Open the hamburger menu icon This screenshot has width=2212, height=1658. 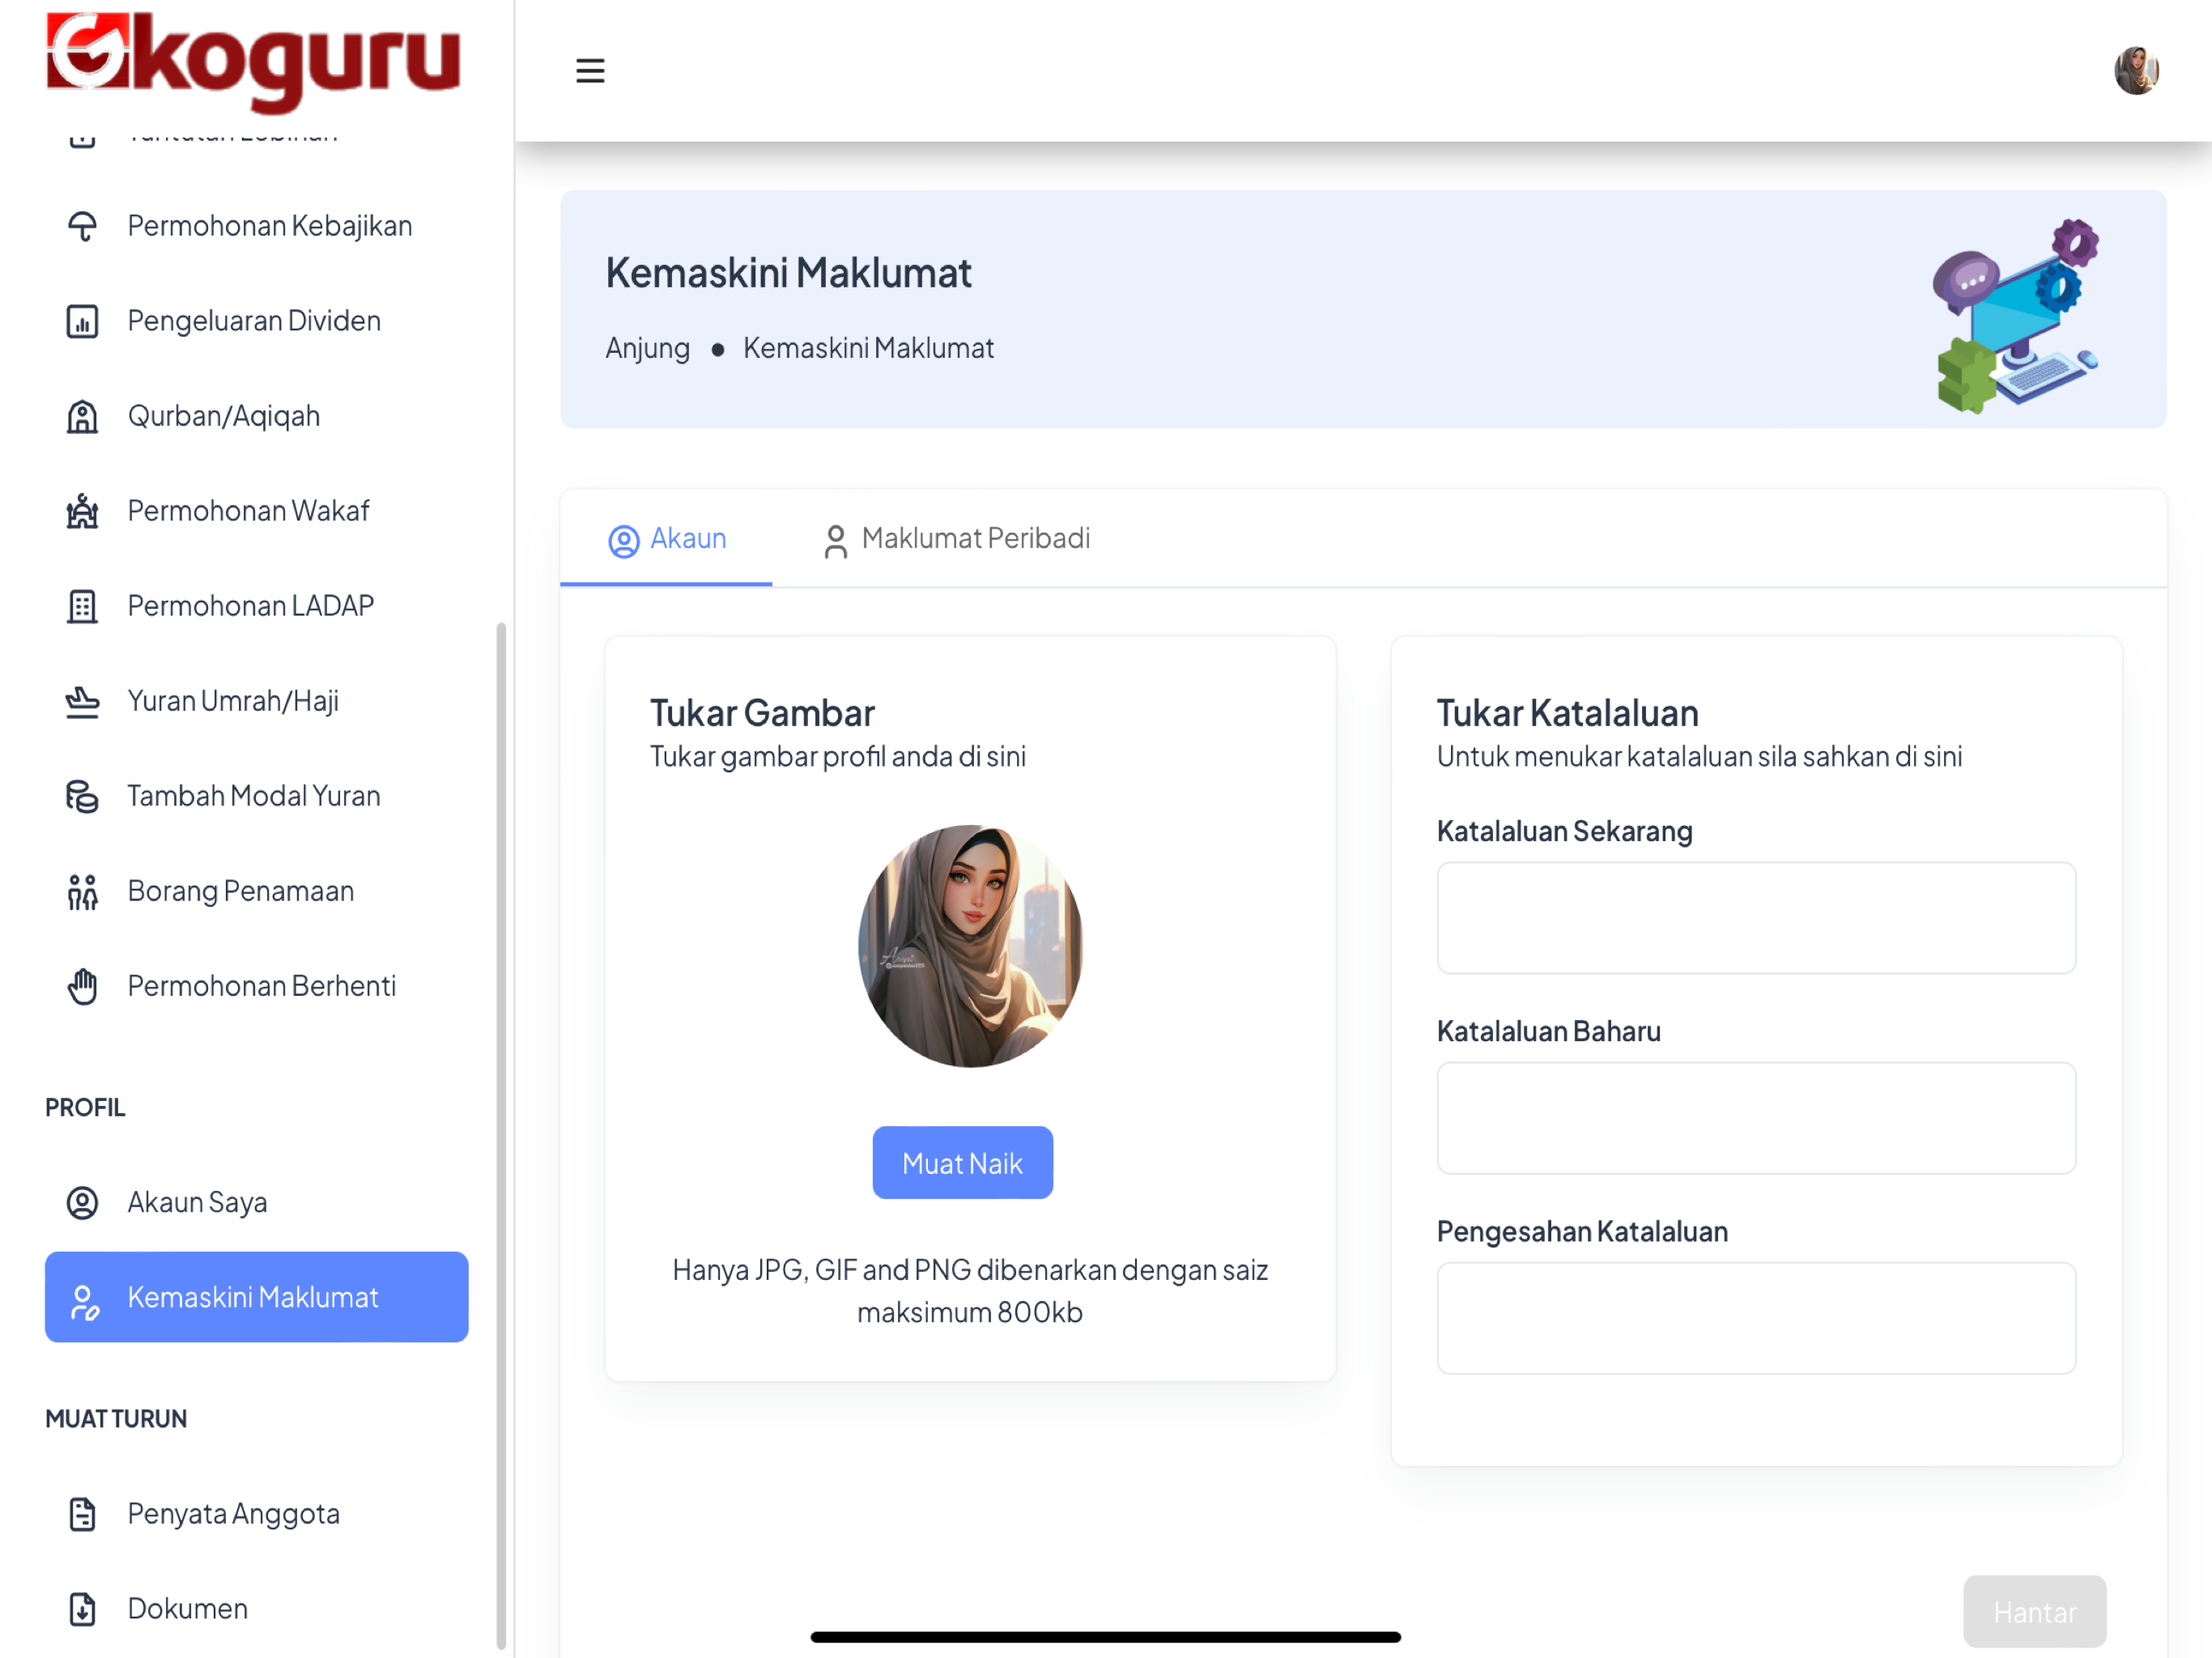tap(590, 71)
